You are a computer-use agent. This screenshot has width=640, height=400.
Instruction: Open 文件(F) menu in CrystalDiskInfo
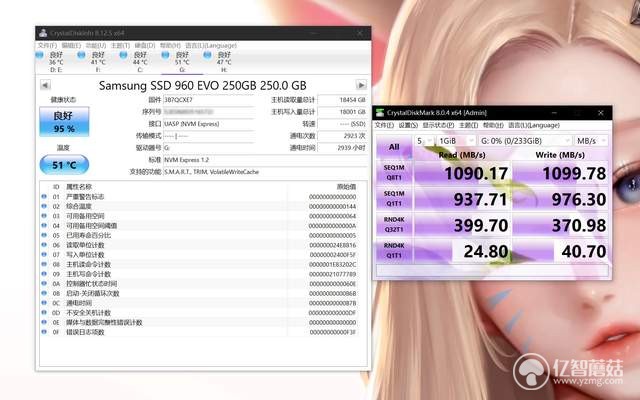click(47, 45)
